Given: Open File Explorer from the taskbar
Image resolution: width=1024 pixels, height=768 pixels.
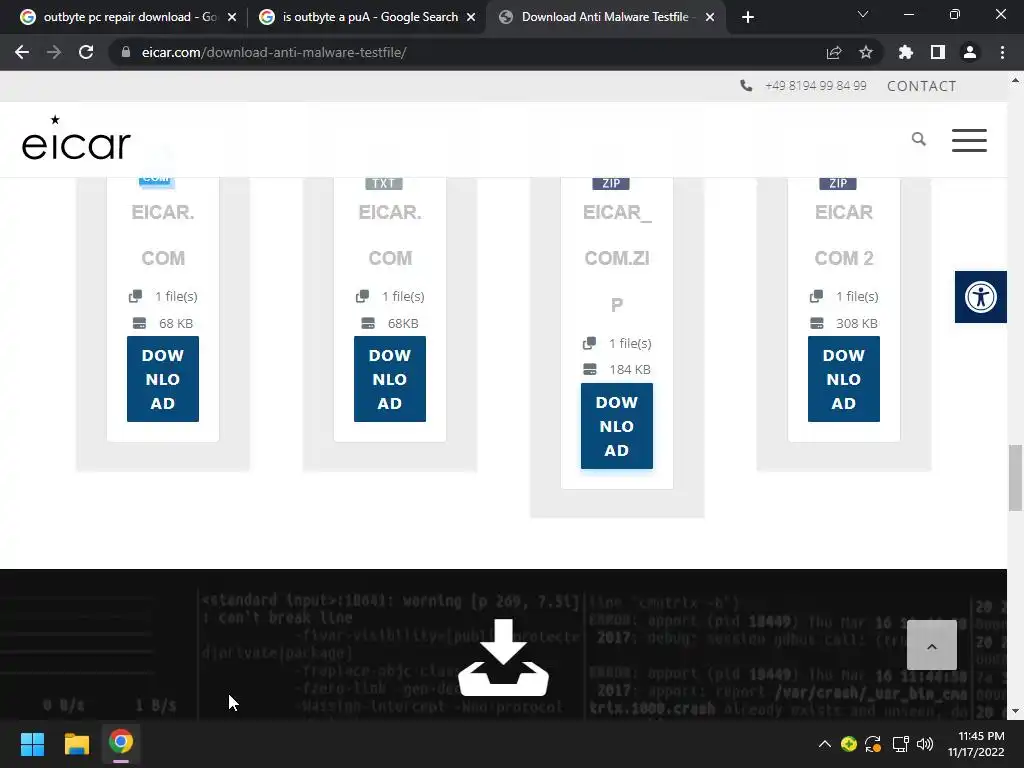Looking at the screenshot, I should (76, 743).
